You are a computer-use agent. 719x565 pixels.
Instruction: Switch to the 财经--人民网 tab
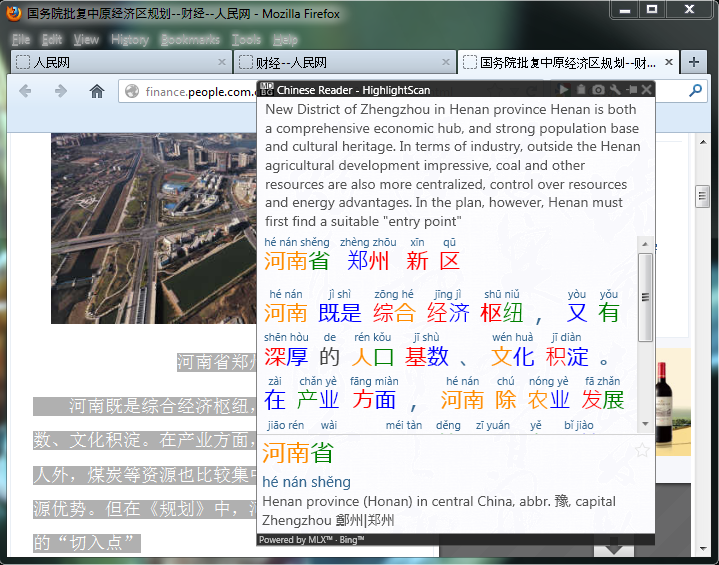click(x=345, y=62)
